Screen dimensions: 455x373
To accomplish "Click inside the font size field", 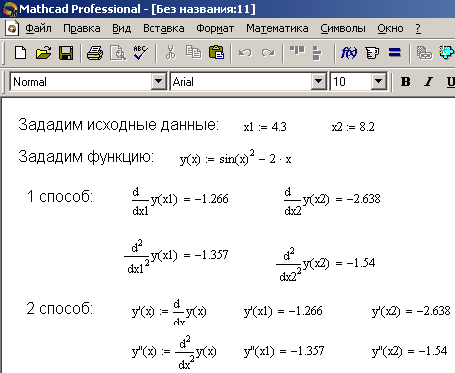I will pos(351,82).
